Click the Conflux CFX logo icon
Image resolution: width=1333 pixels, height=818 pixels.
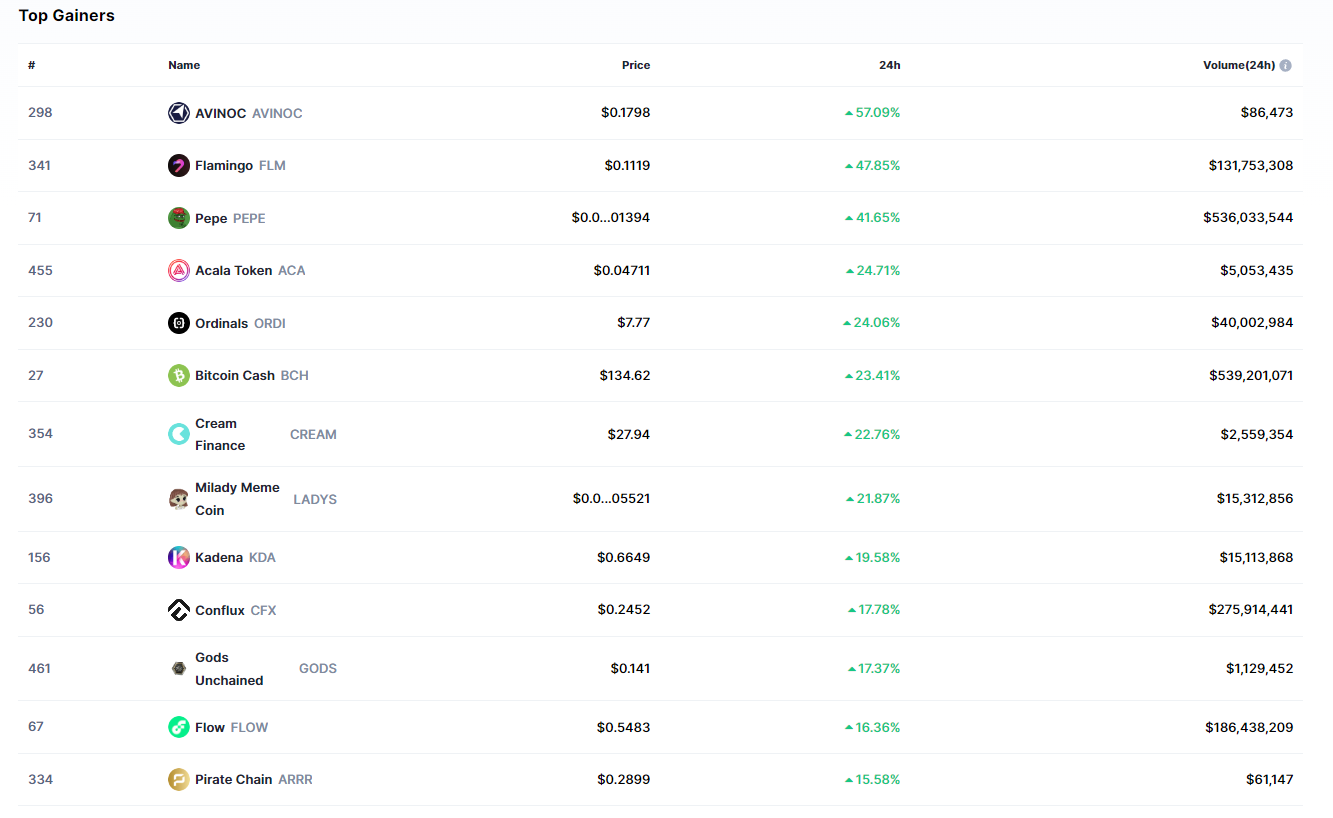179,610
